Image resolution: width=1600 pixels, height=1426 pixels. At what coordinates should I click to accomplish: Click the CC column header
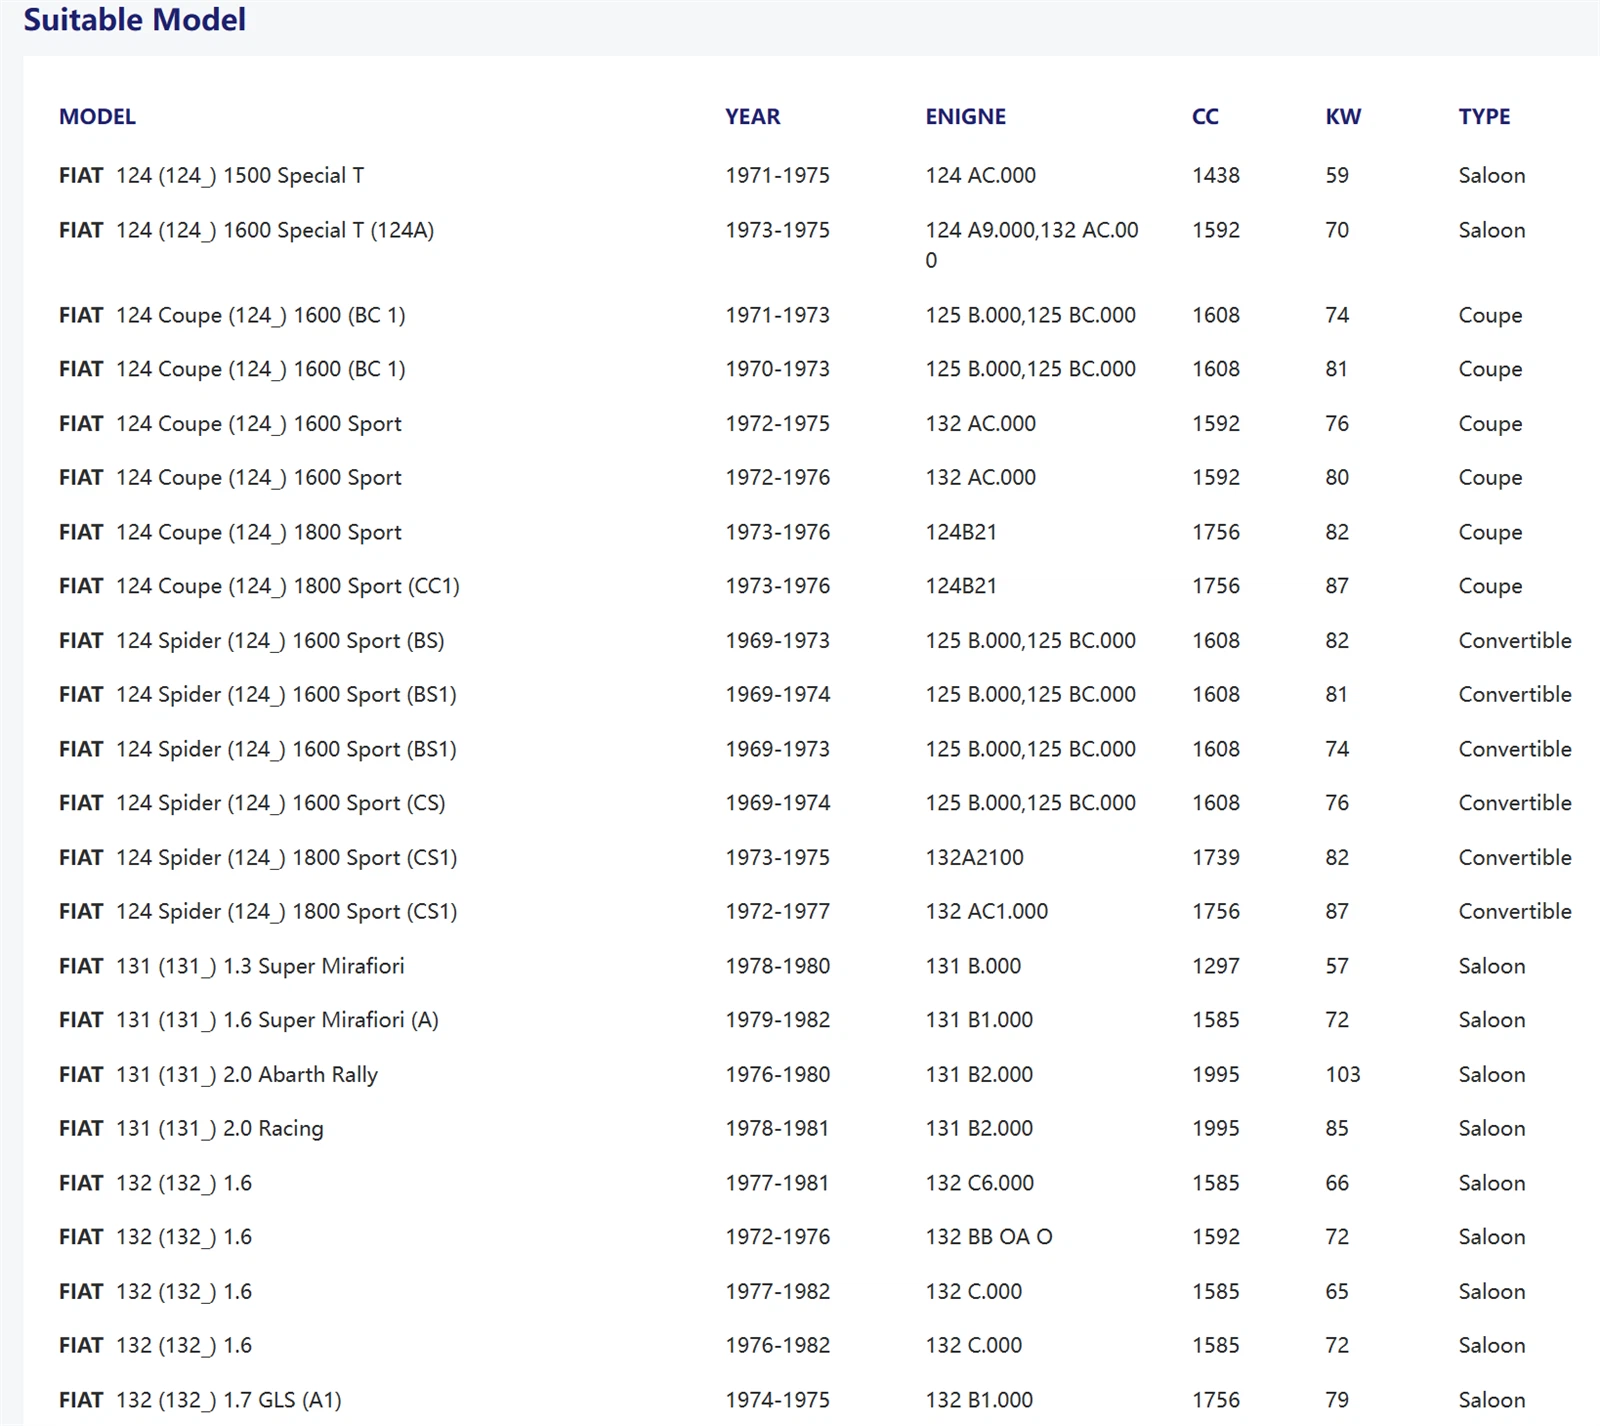1205,116
